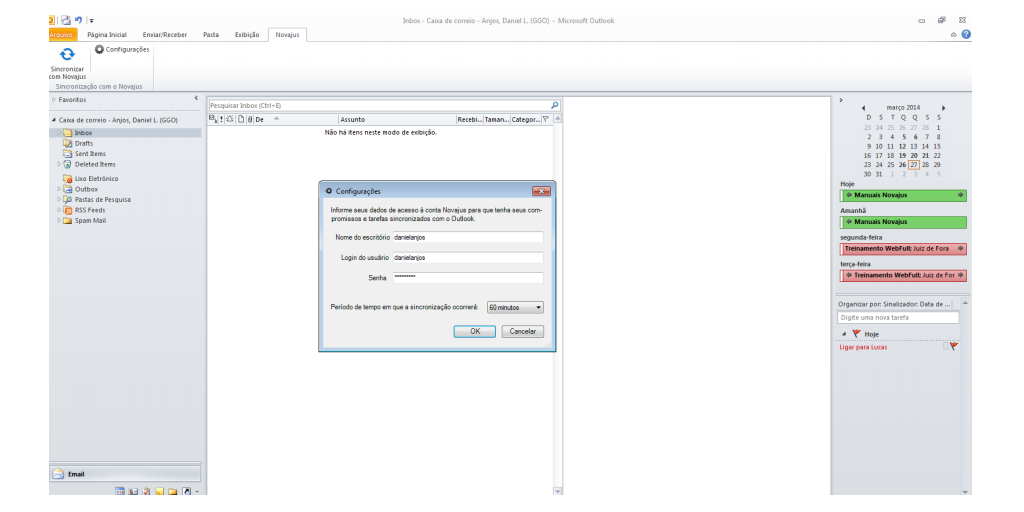Open Notes icon in navigation bottom bar
The image size is (1024, 512).
pos(159,491)
